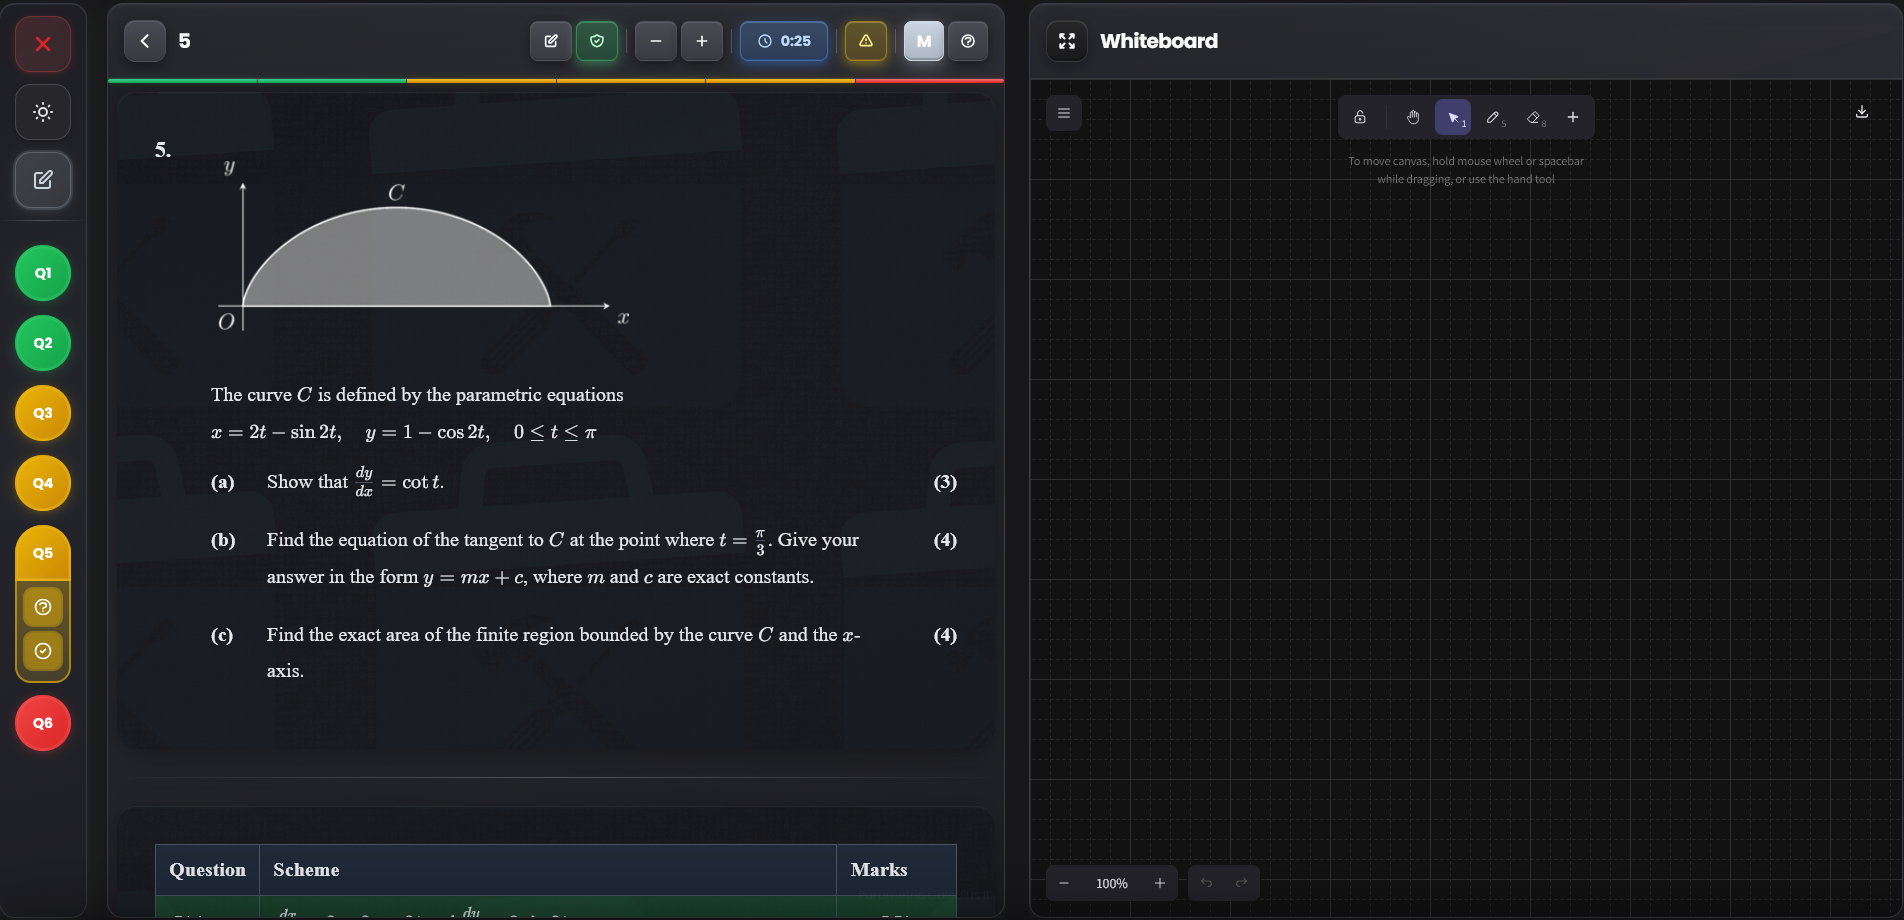Download the whiteboard contents
Image resolution: width=1904 pixels, height=920 pixels.
click(1861, 111)
